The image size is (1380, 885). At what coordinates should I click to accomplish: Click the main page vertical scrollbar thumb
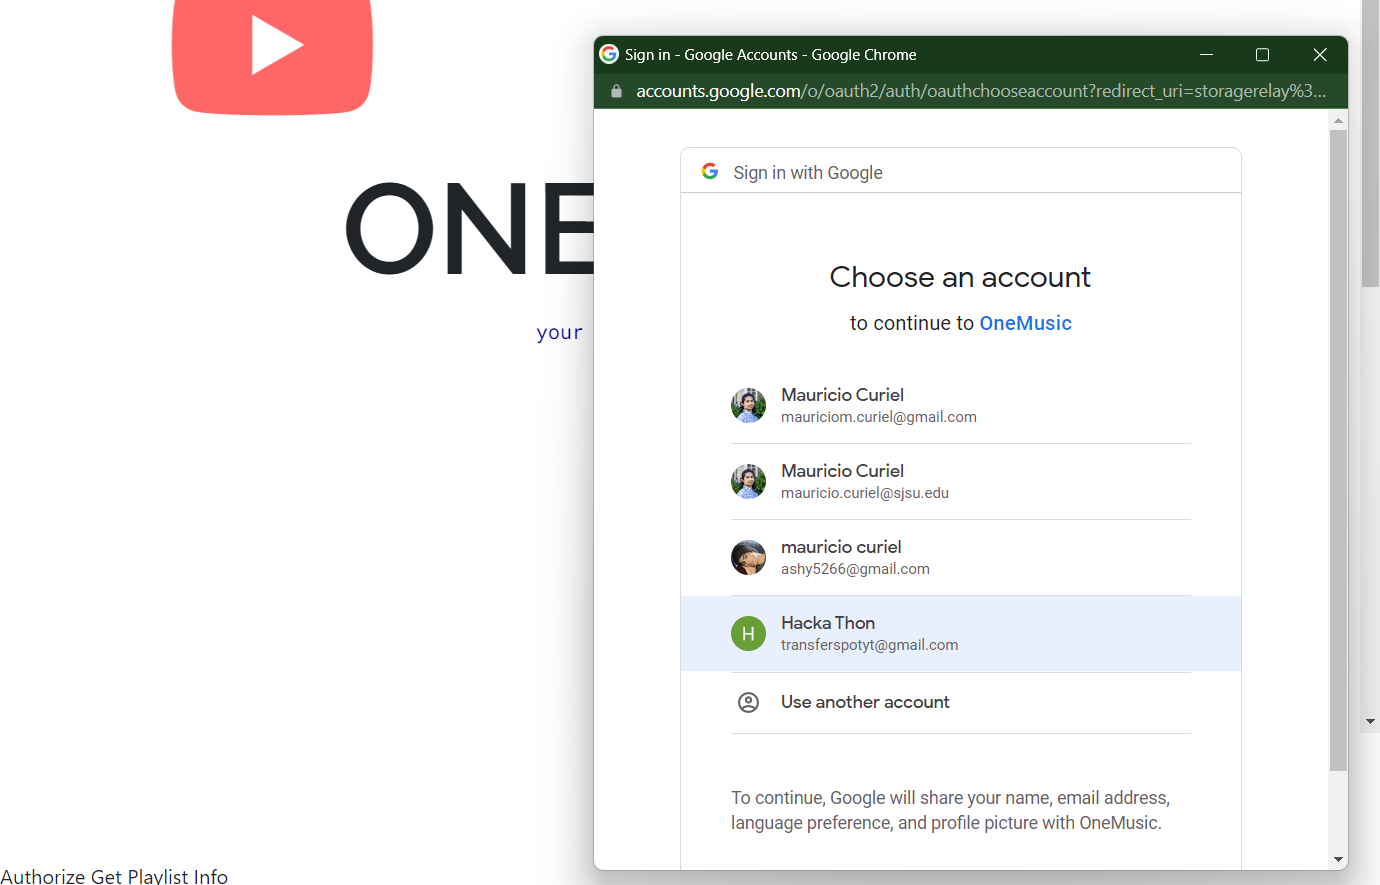coord(1370,143)
